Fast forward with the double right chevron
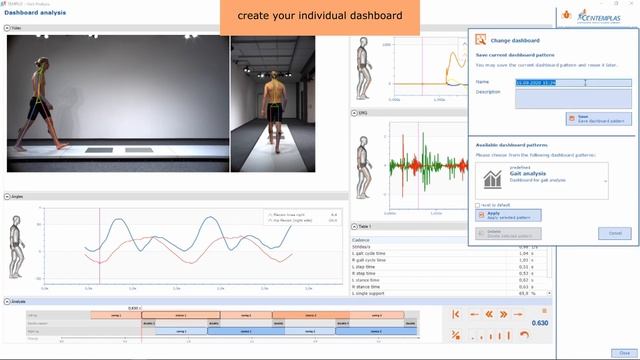 [503, 314]
